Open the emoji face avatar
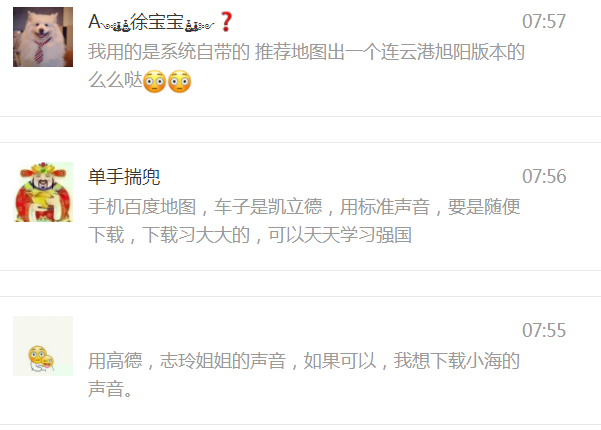 pos(43,346)
